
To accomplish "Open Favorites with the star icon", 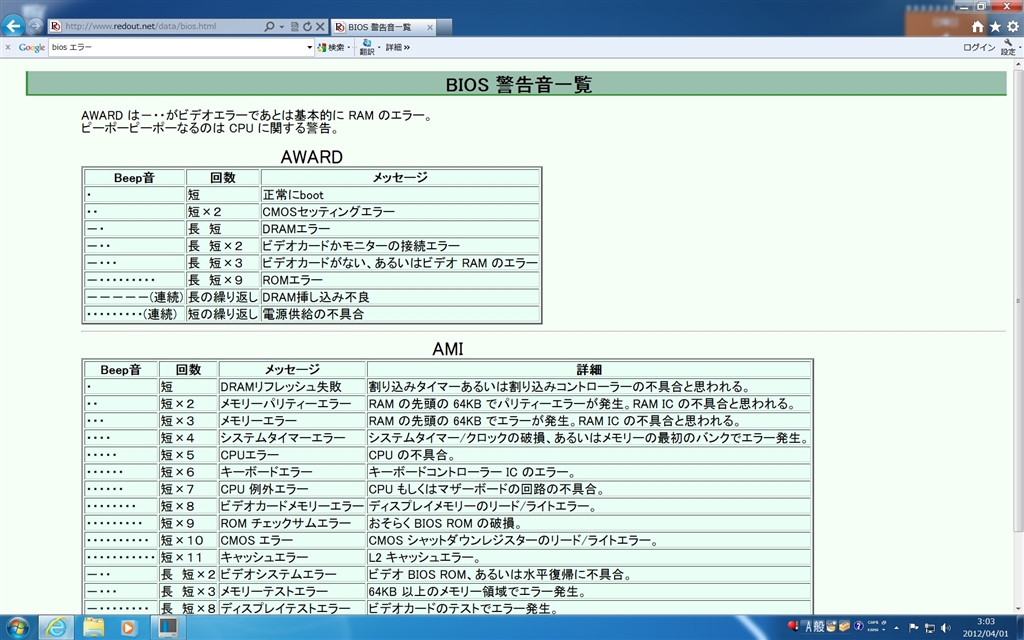I will 994,26.
